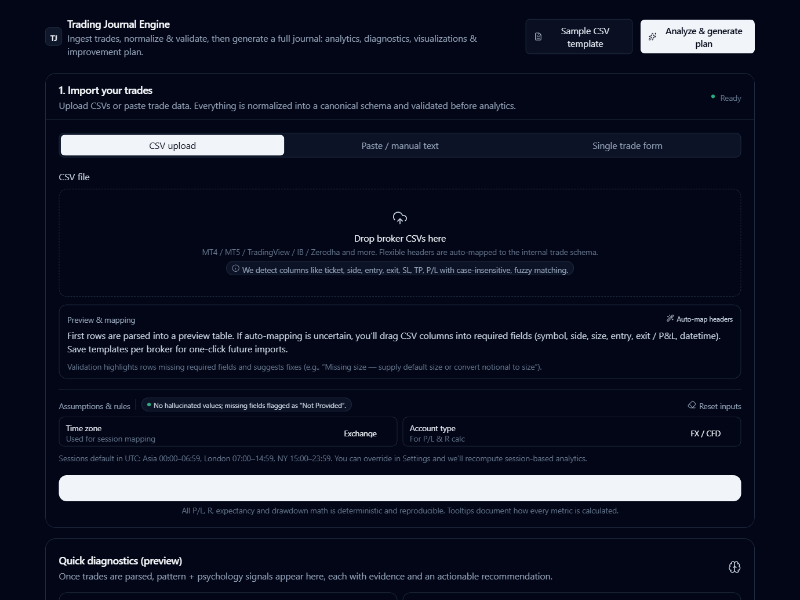Open the Time zone Exchange selector
This screenshot has height=600, width=800.
[x=360, y=433]
